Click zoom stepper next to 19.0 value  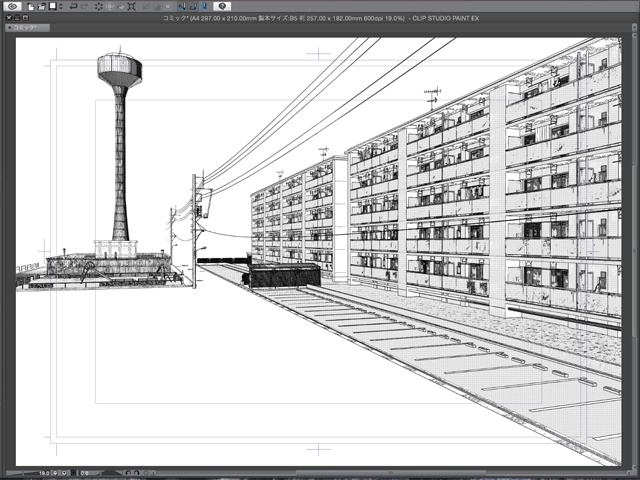[x=57, y=471]
